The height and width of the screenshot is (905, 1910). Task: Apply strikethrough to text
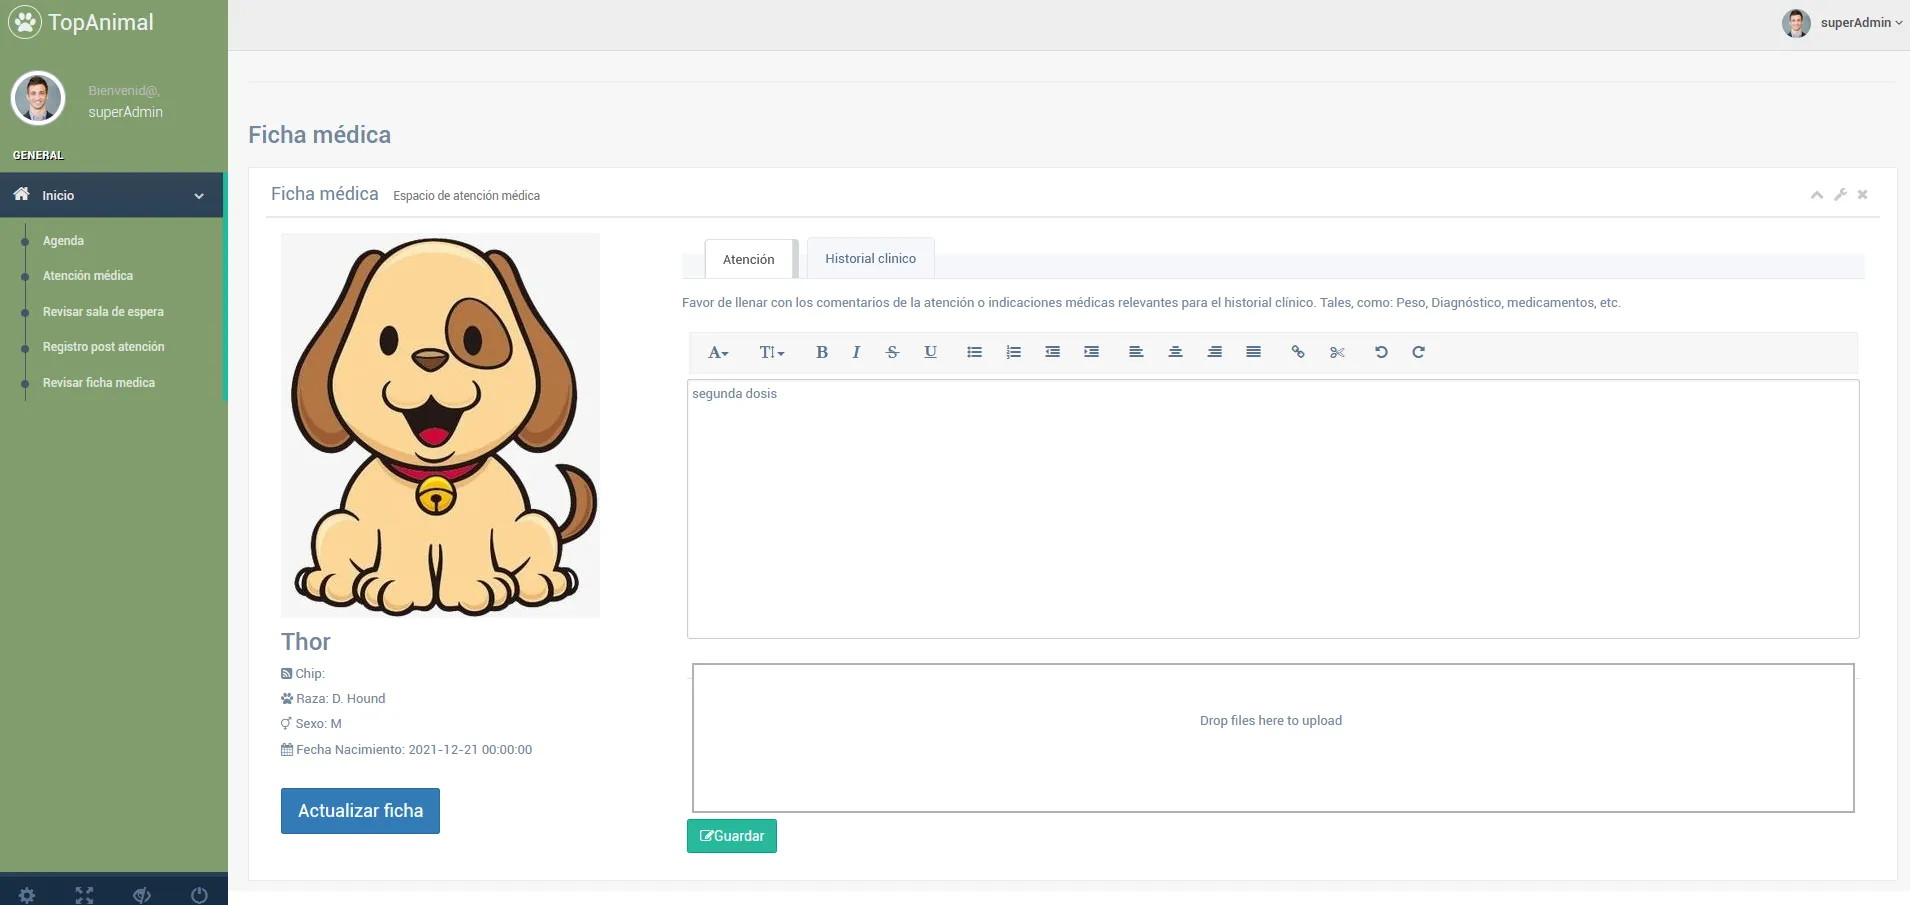point(892,352)
